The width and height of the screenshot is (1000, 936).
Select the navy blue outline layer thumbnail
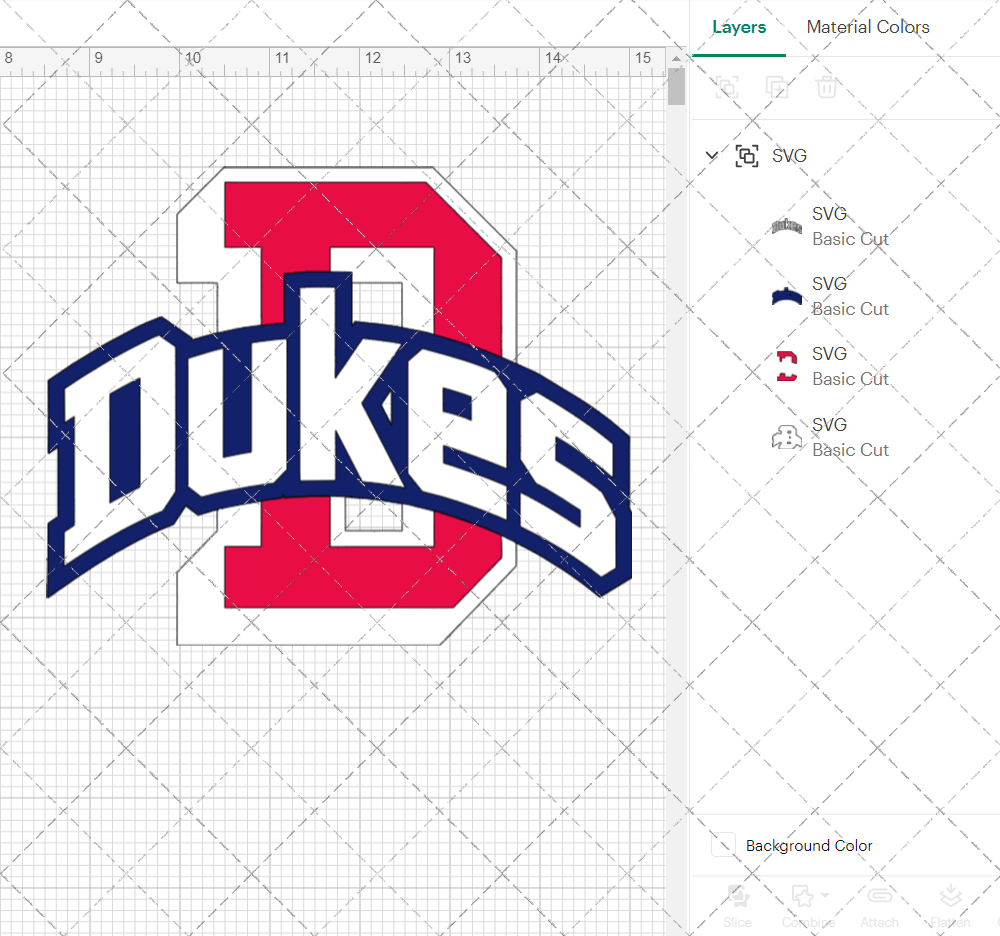point(786,296)
